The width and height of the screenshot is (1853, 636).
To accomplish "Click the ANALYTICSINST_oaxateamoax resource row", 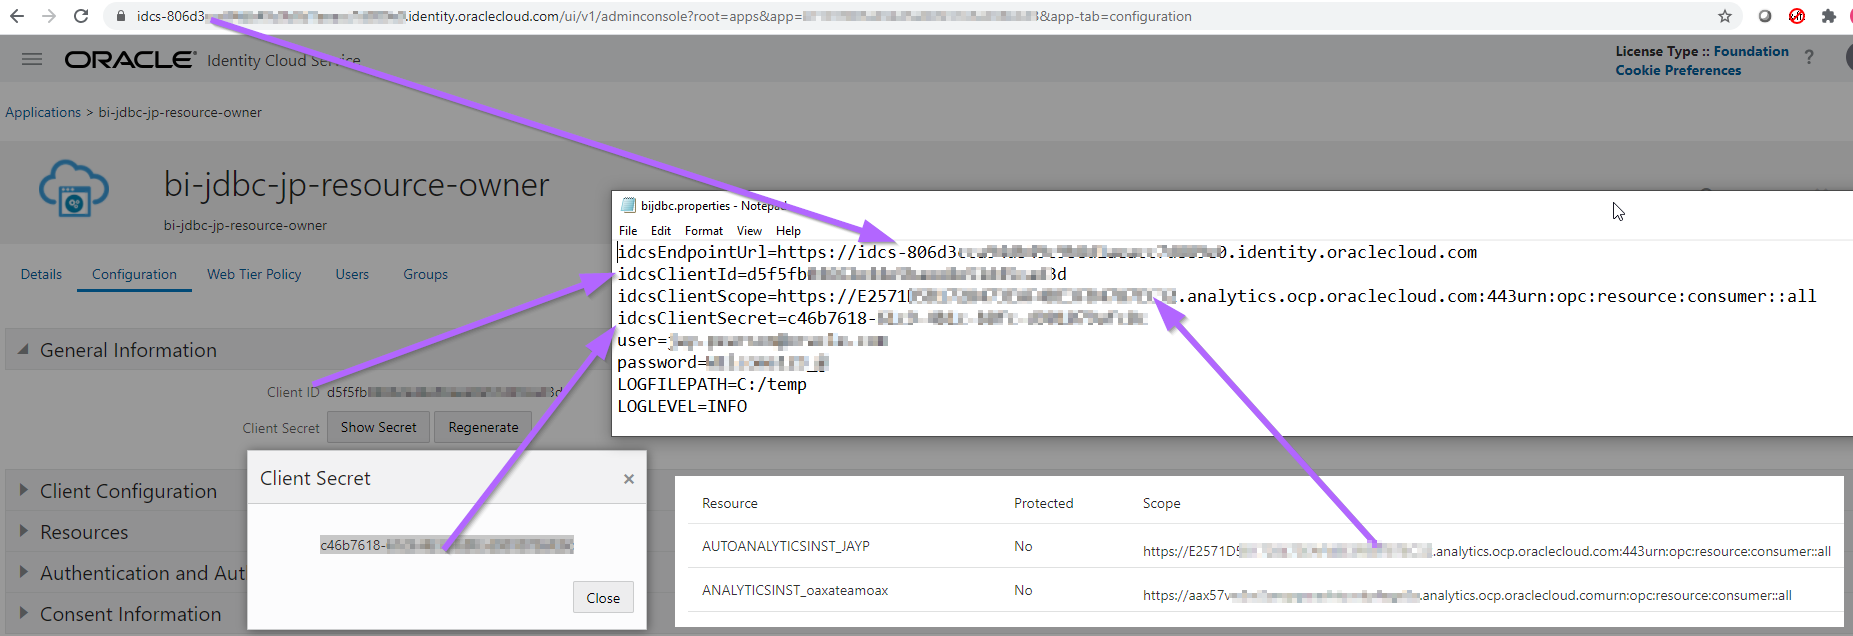I will (1259, 590).
